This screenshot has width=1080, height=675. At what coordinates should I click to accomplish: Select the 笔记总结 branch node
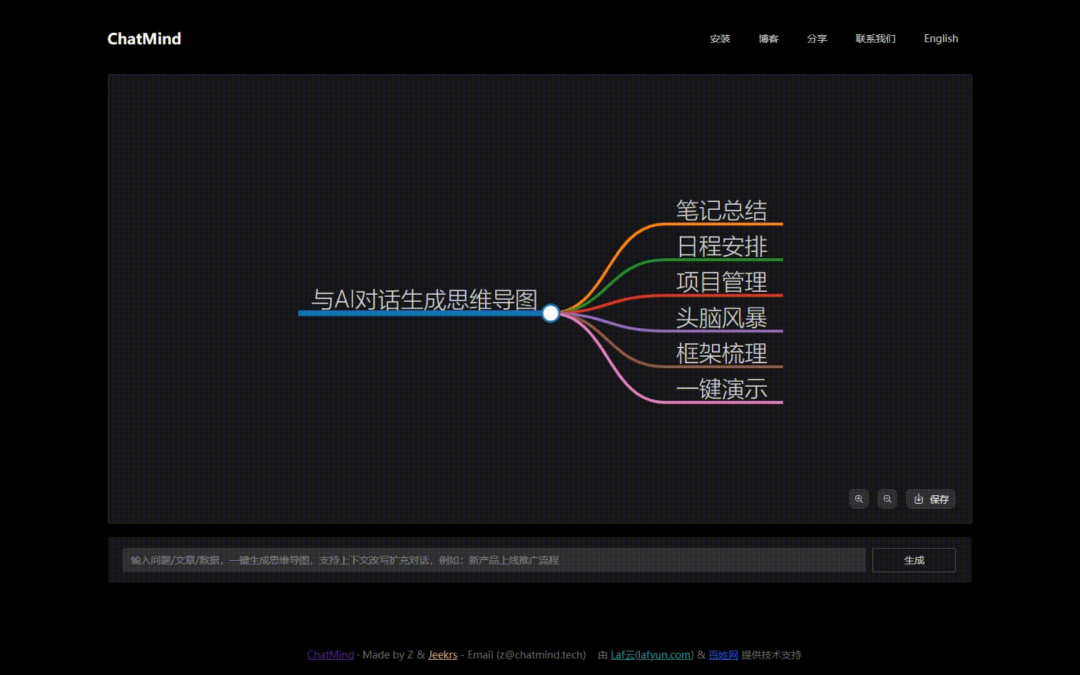click(721, 210)
